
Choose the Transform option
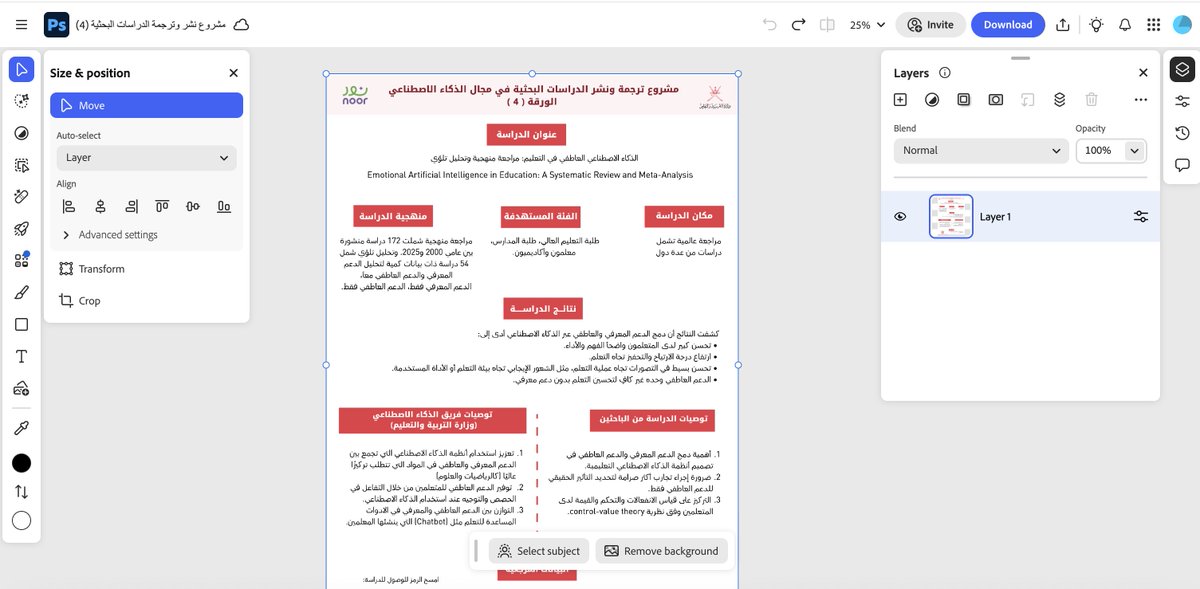click(x=91, y=269)
